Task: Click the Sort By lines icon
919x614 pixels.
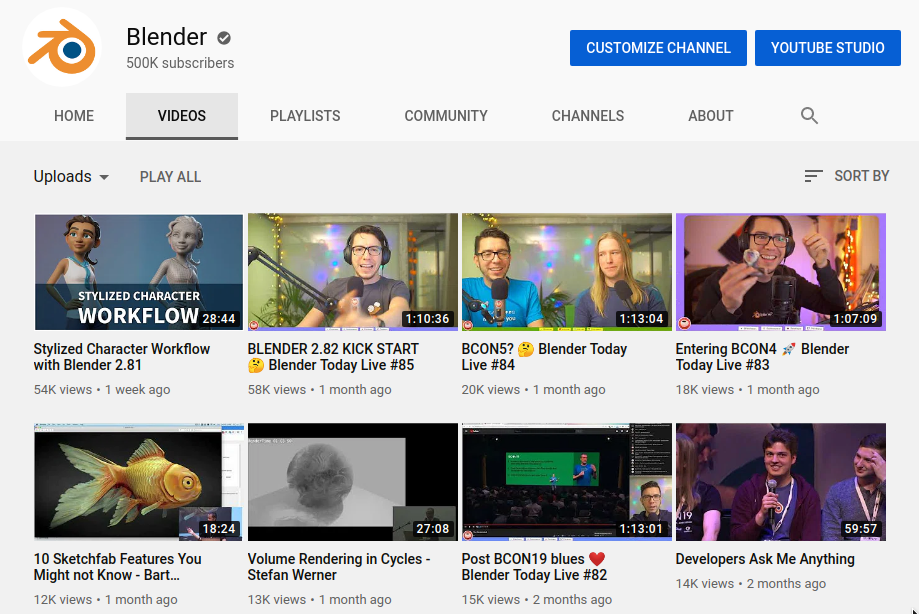Action: (814, 176)
